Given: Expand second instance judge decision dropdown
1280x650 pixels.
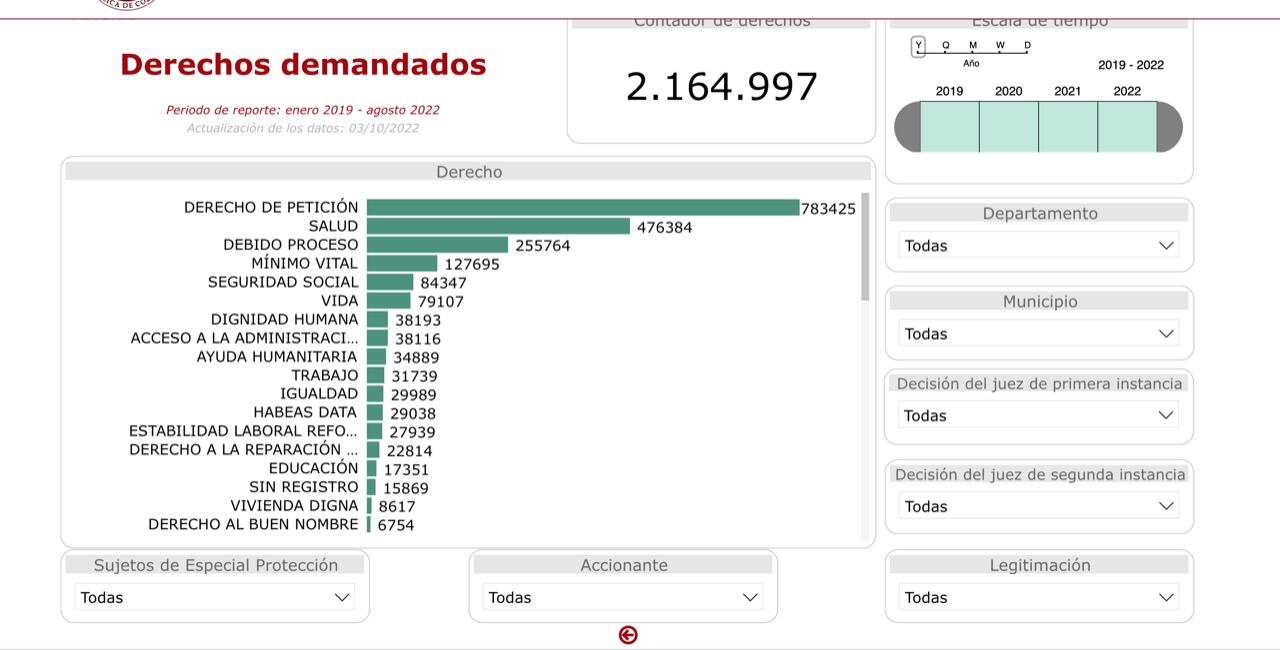Looking at the screenshot, I should tap(1038, 507).
